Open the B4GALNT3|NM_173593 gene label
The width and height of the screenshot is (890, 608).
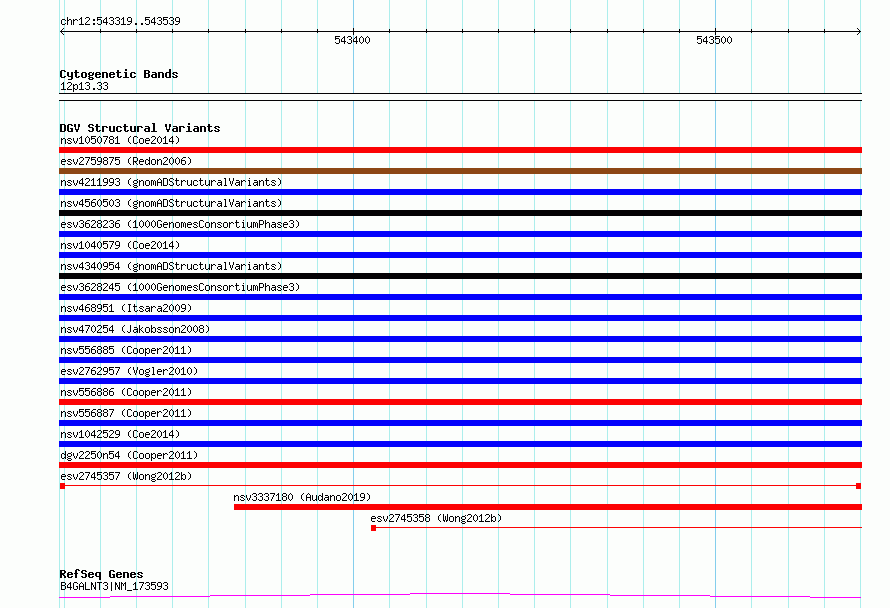tap(114, 586)
